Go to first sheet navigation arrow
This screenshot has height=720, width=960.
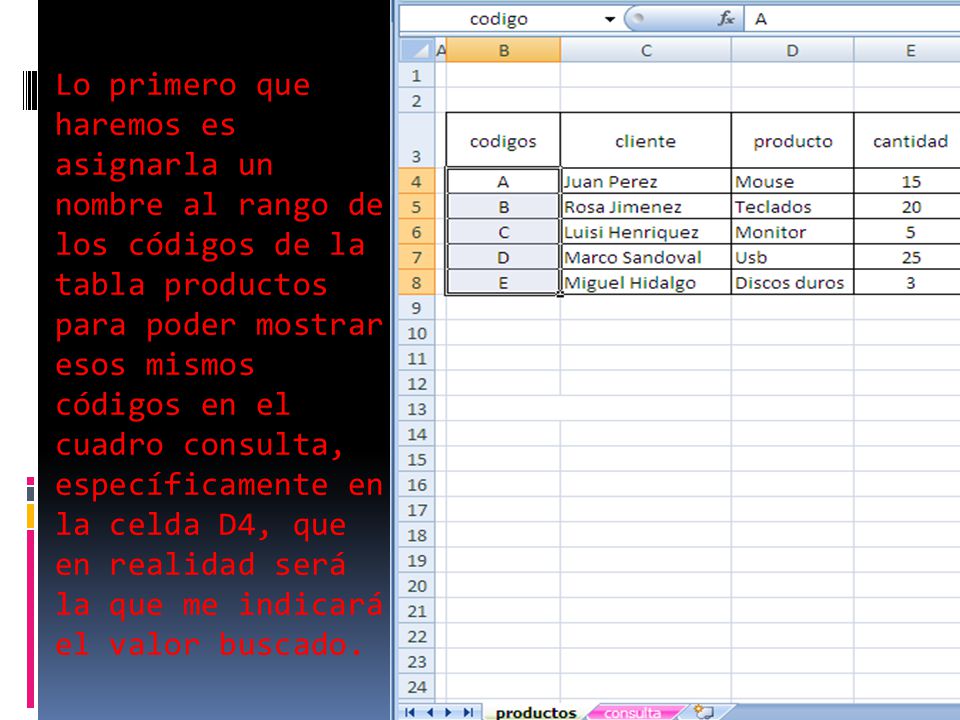click(410, 712)
